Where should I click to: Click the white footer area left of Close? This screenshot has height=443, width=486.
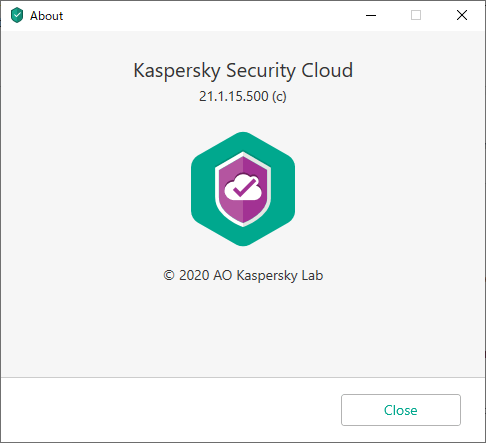pos(170,410)
